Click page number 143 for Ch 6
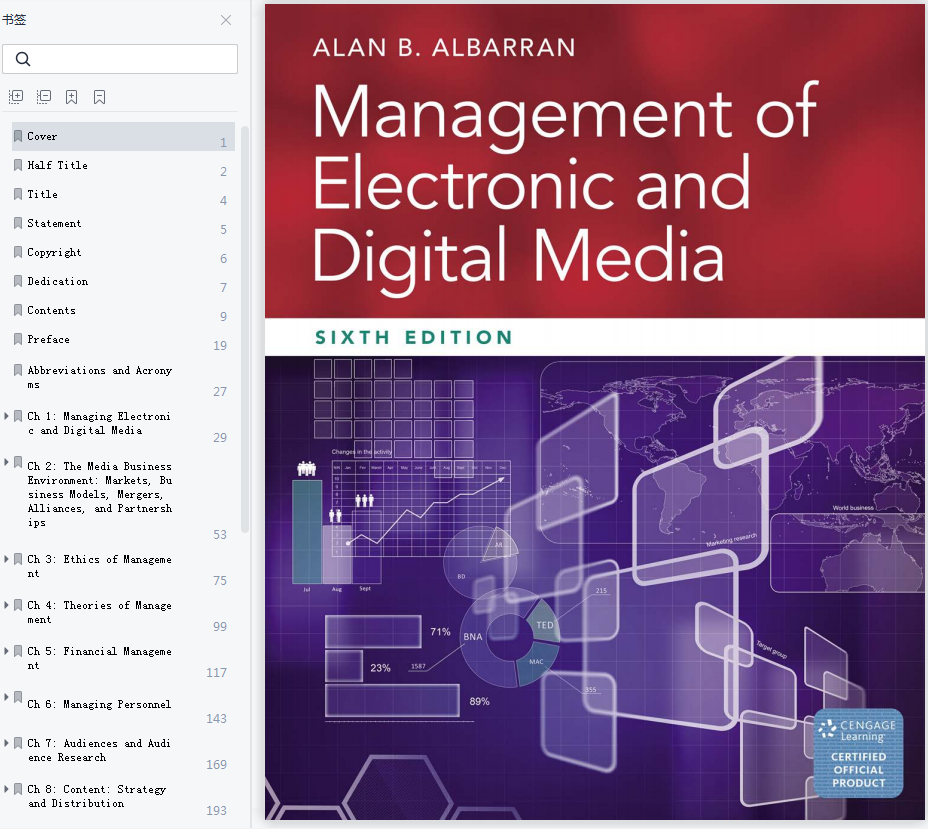 click(x=216, y=719)
